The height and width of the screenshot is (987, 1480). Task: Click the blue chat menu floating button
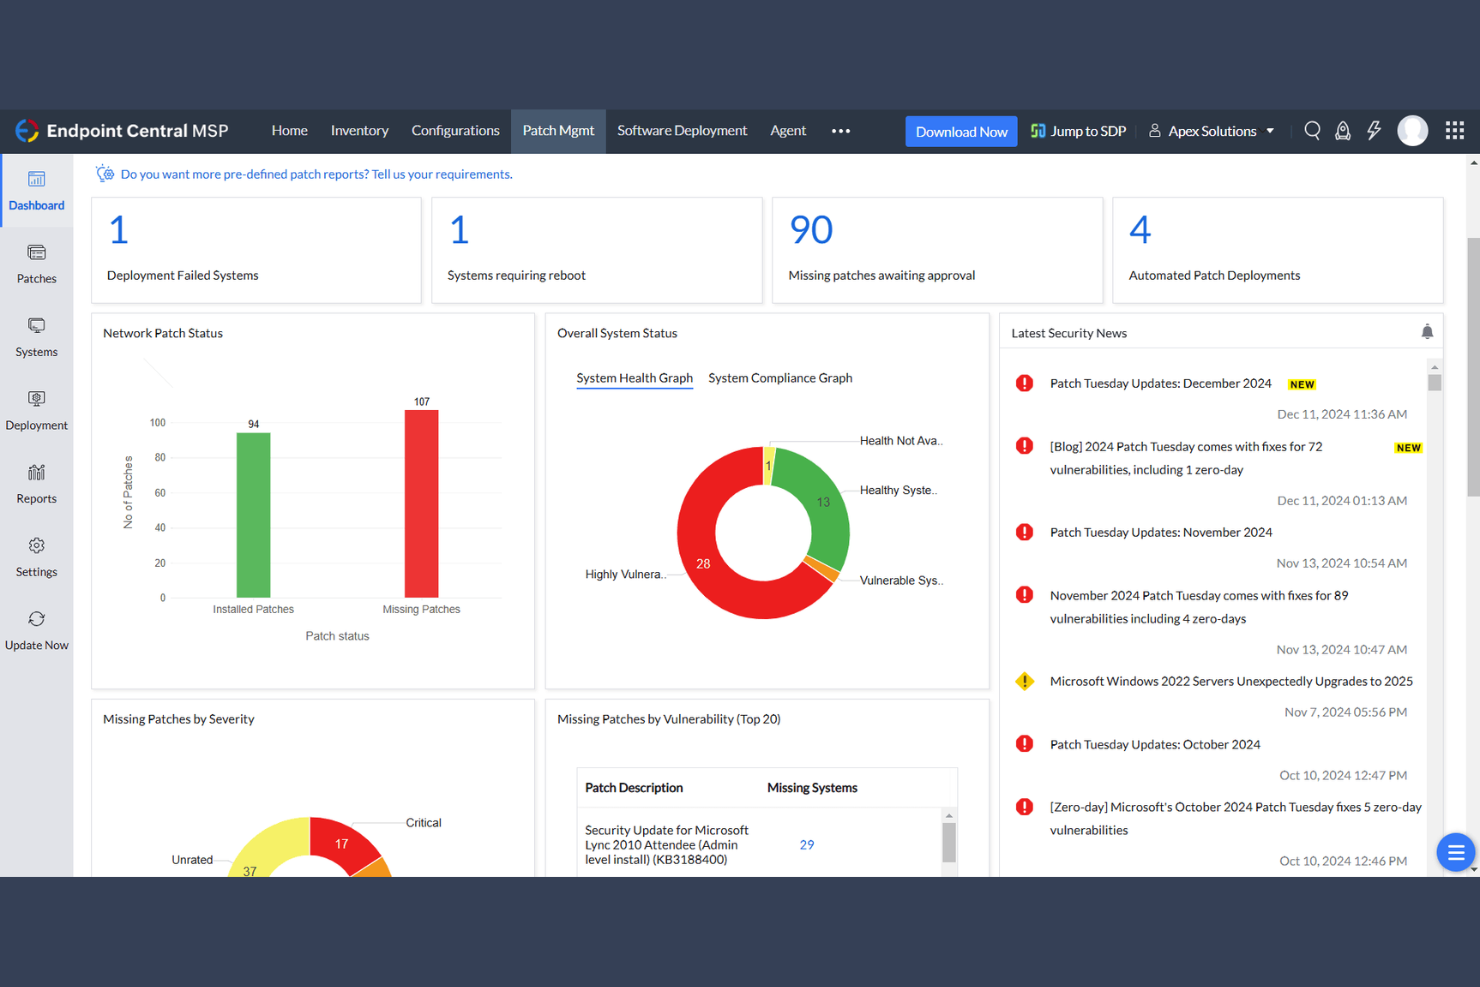click(x=1456, y=853)
